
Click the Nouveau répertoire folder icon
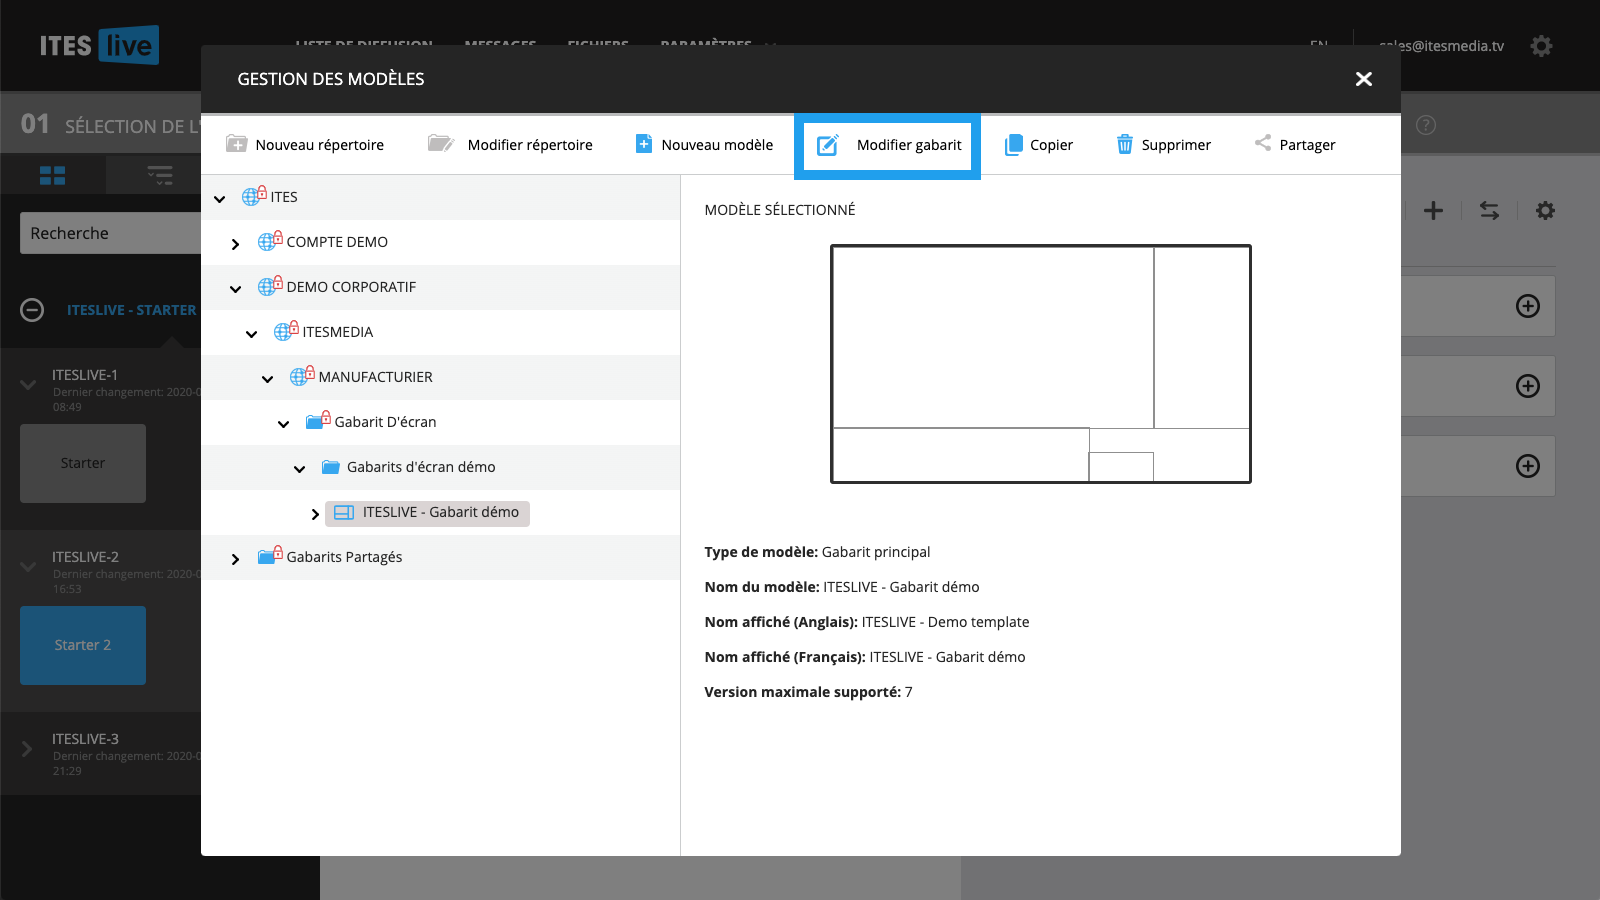click(236, 144)
